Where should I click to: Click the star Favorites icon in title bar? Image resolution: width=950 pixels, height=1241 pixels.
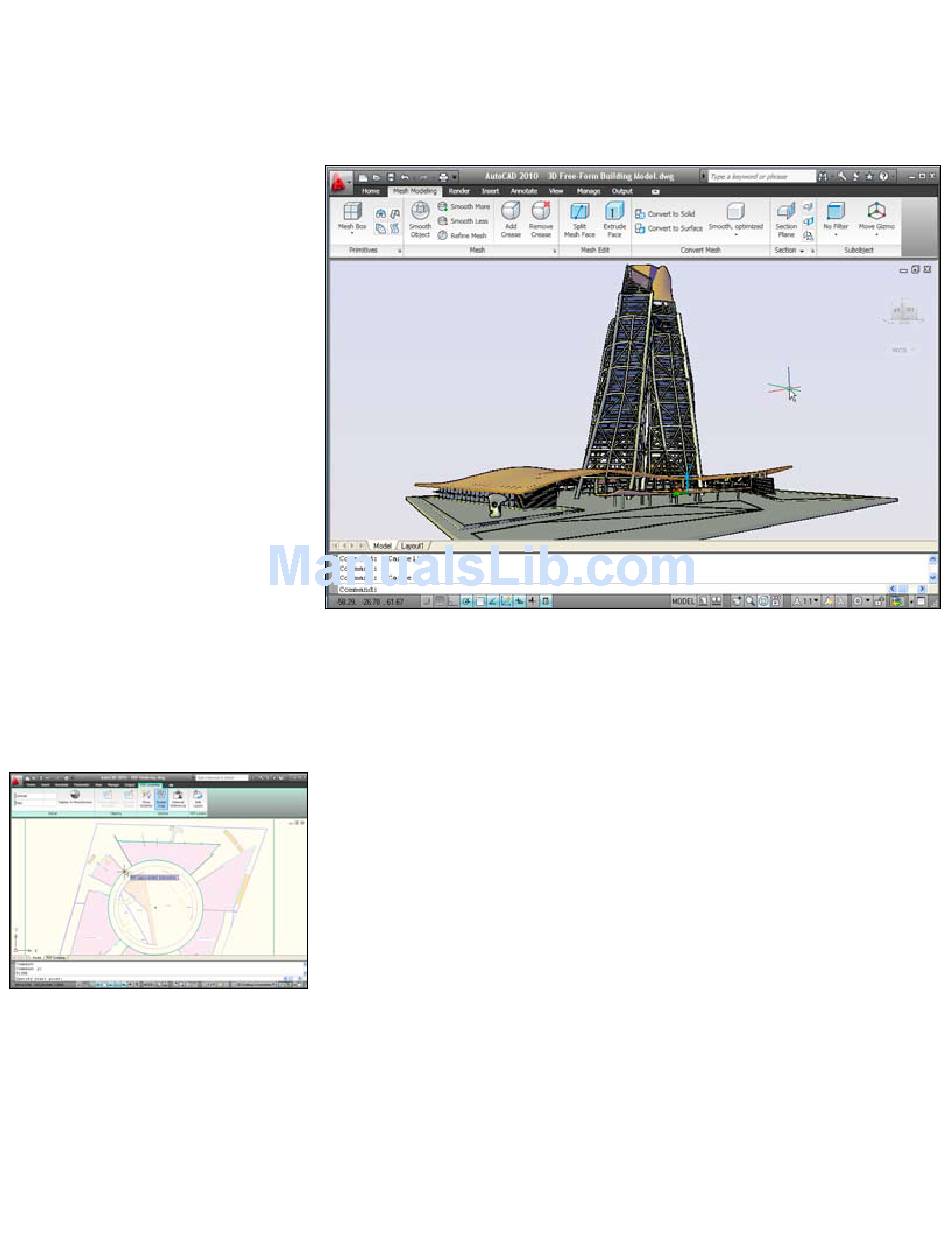point(869,176)
